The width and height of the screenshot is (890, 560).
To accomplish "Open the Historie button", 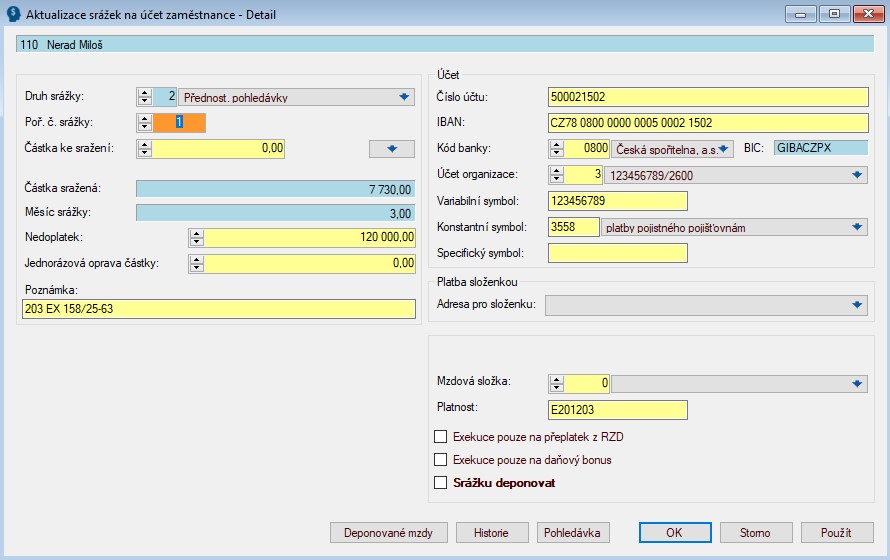I will point(492,533).
